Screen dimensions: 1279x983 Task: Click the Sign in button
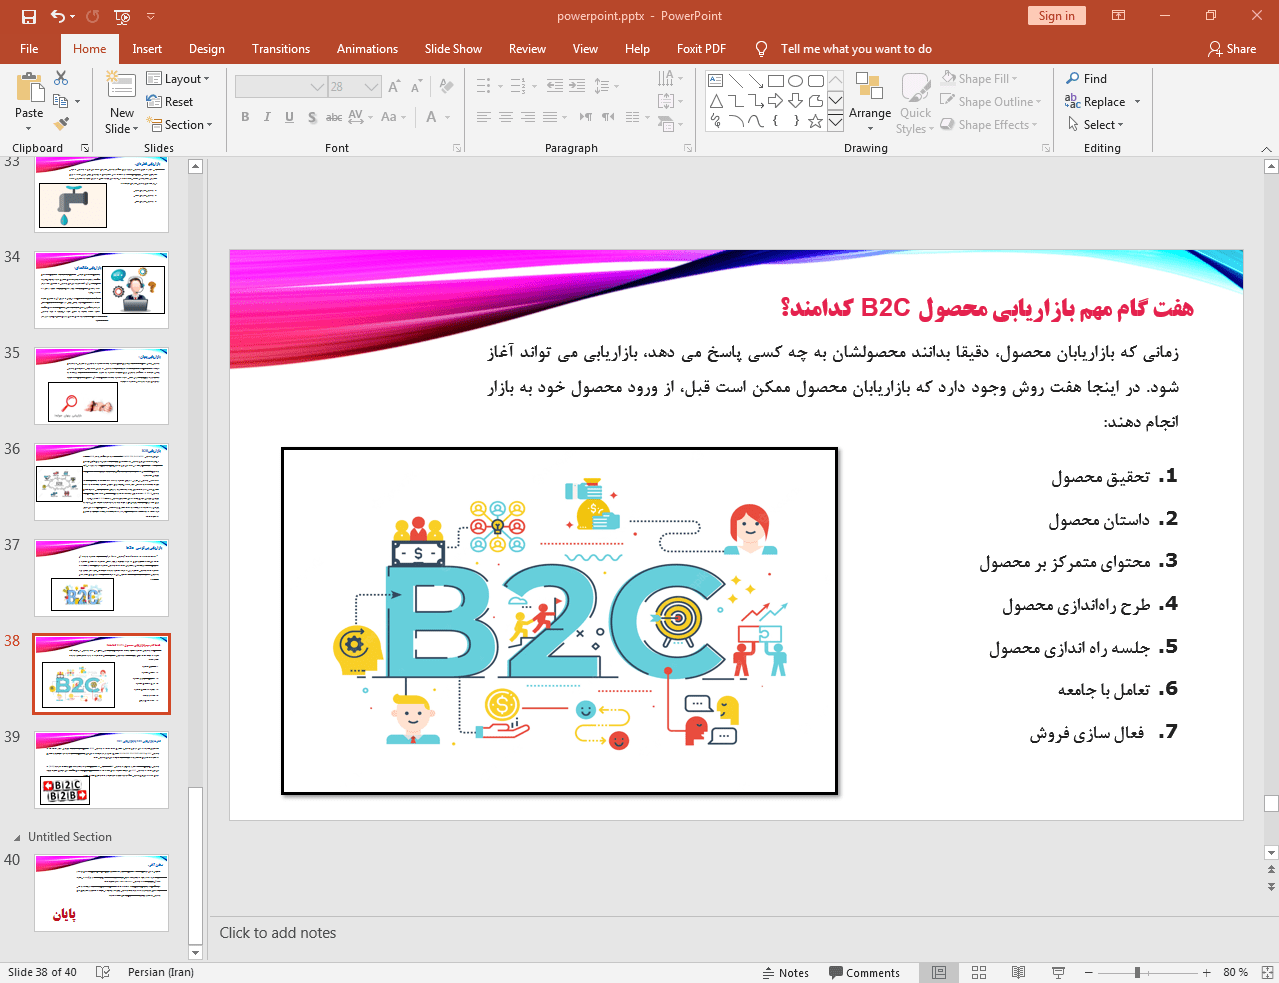tap(1056, 16)
